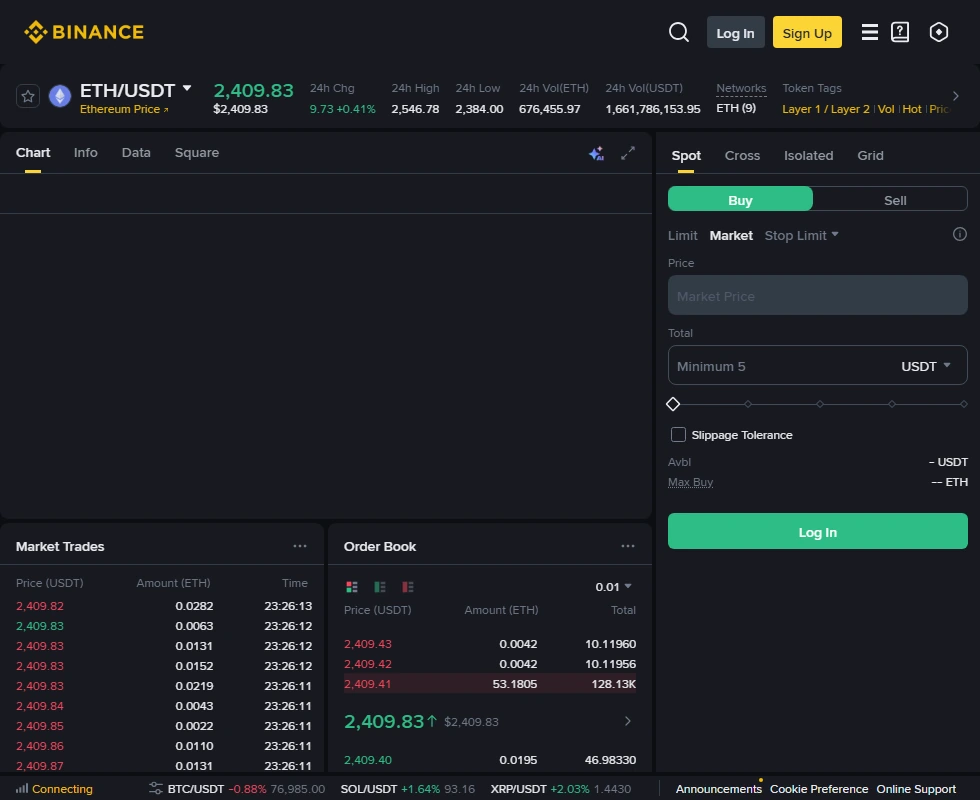Switch to the Info tab
The image size is (980, 800).
point(86,153)
